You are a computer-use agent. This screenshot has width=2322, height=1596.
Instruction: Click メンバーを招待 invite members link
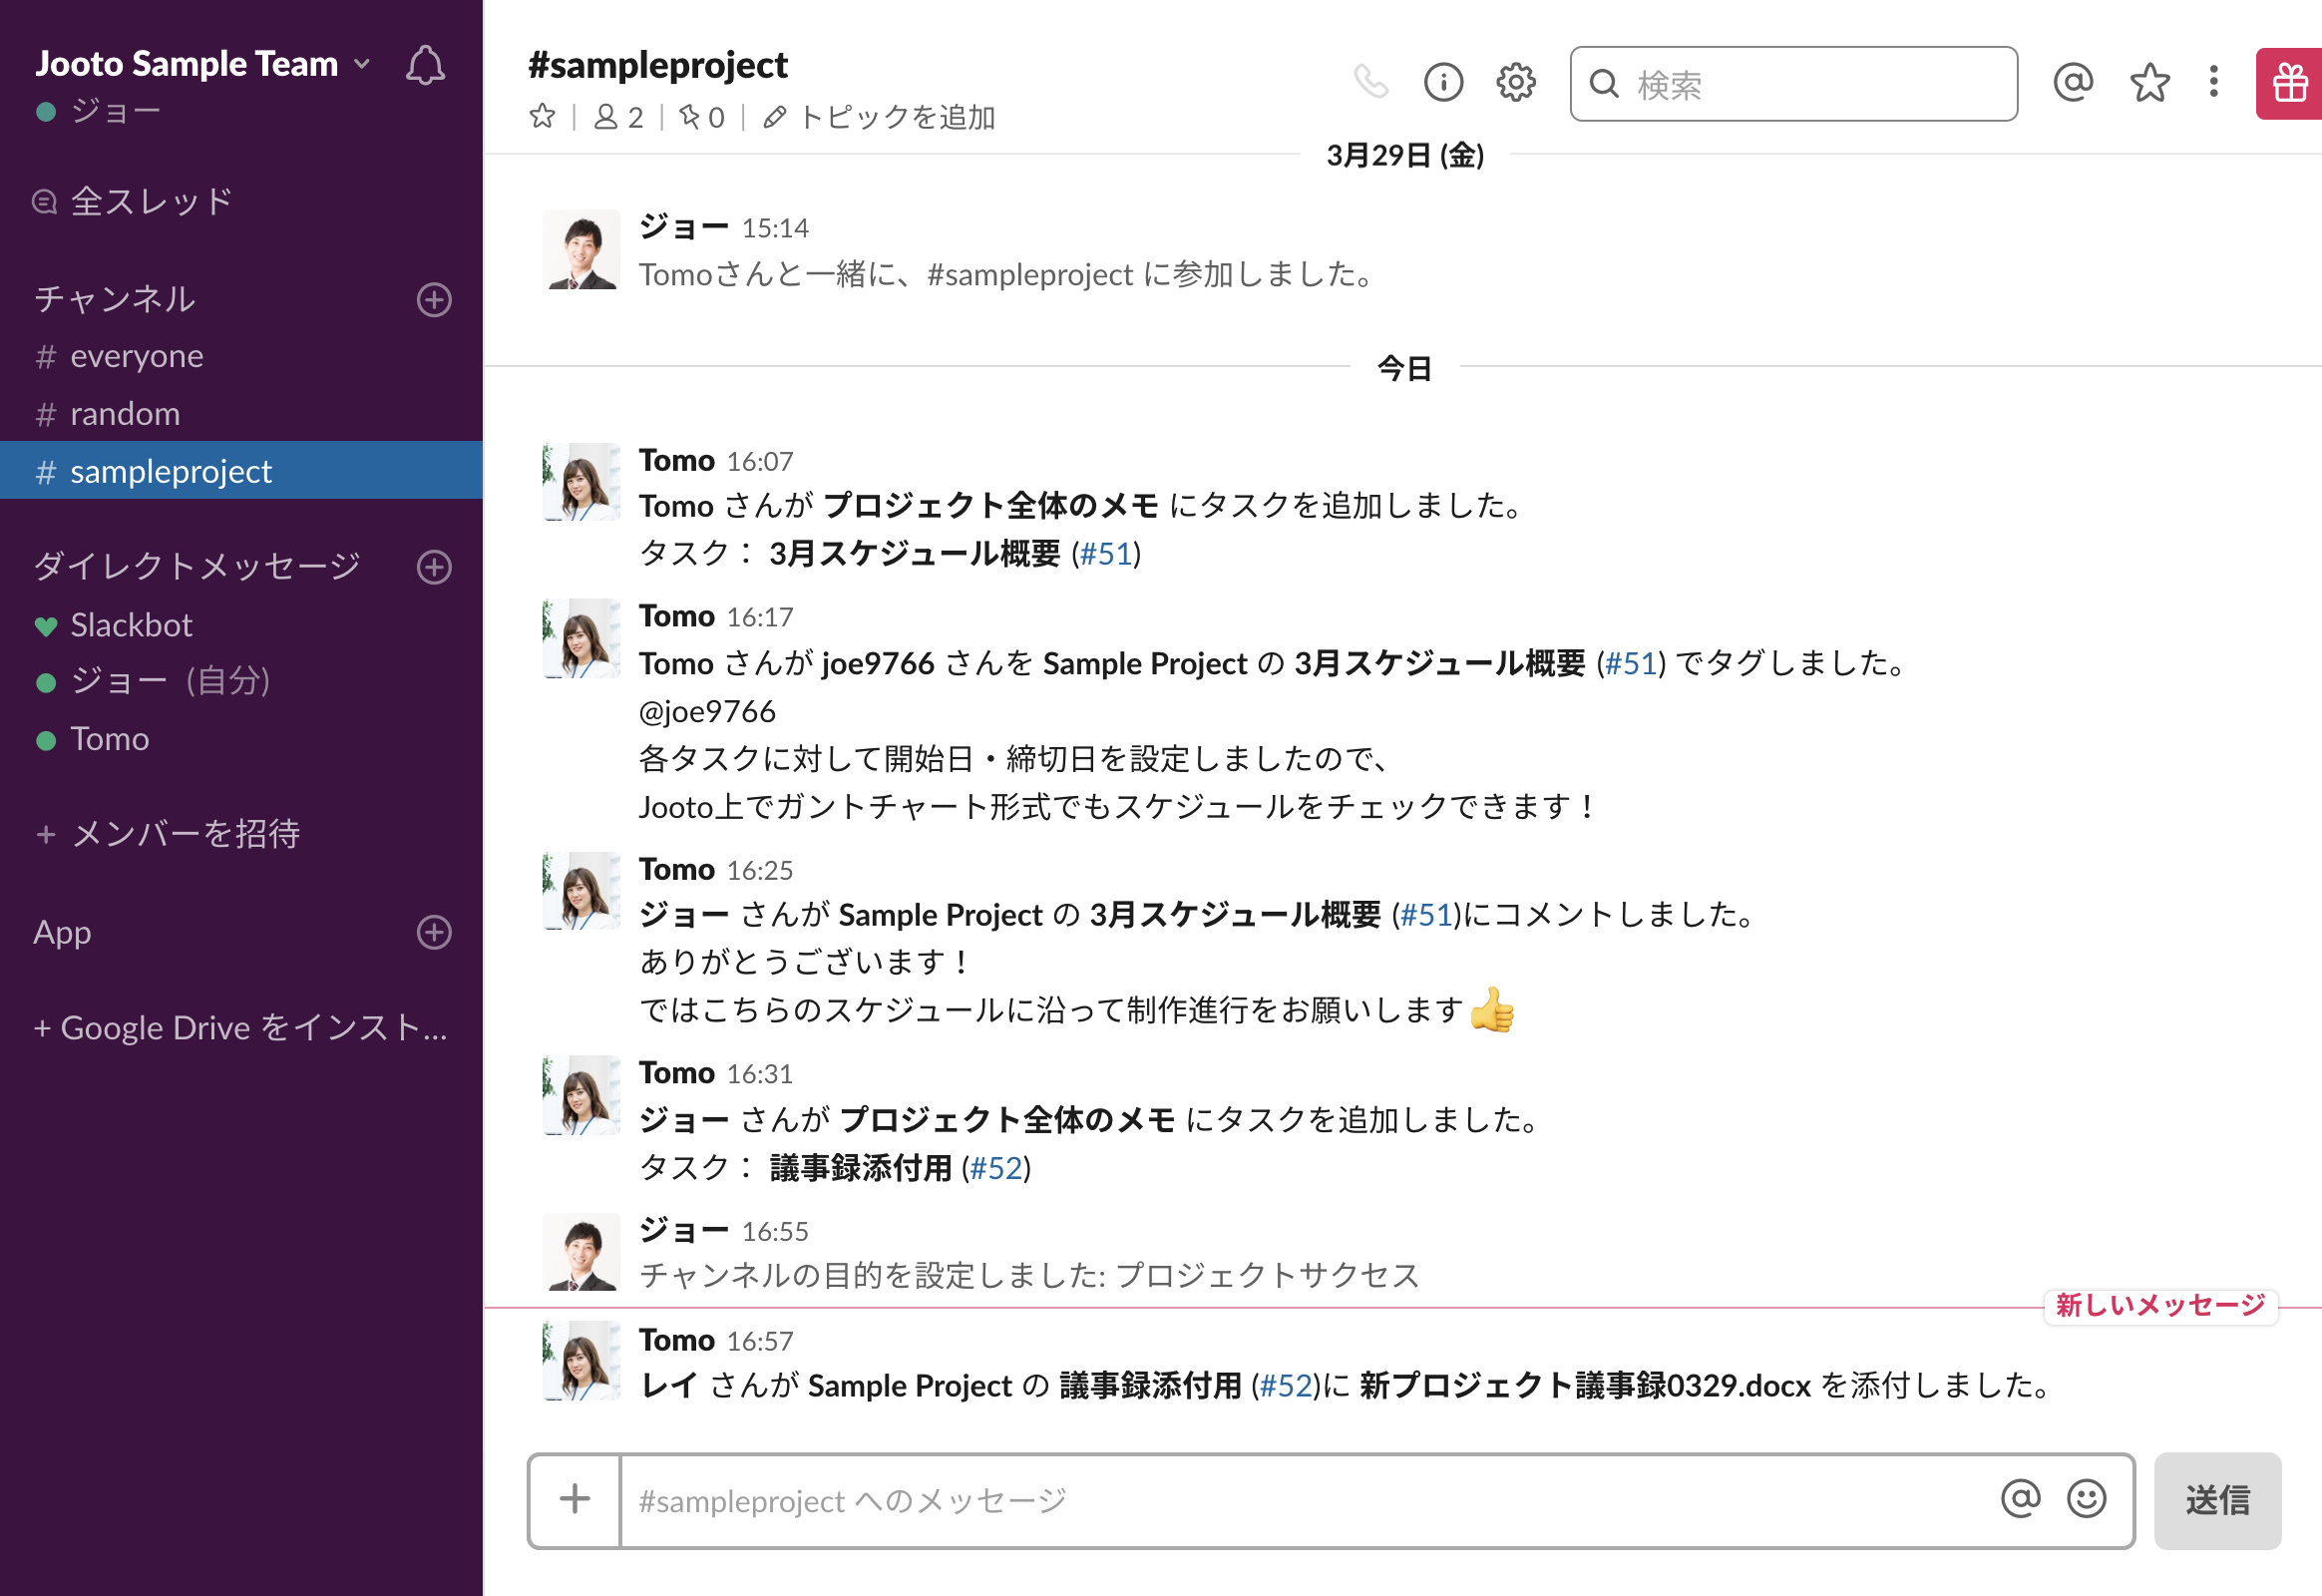click(167, 833)
